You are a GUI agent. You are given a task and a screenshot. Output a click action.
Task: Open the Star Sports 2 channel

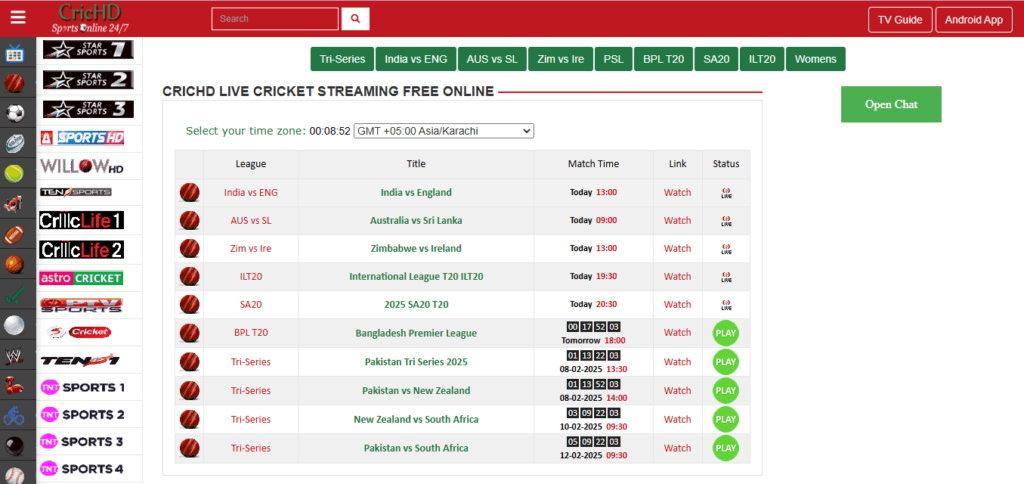(87, 79)
